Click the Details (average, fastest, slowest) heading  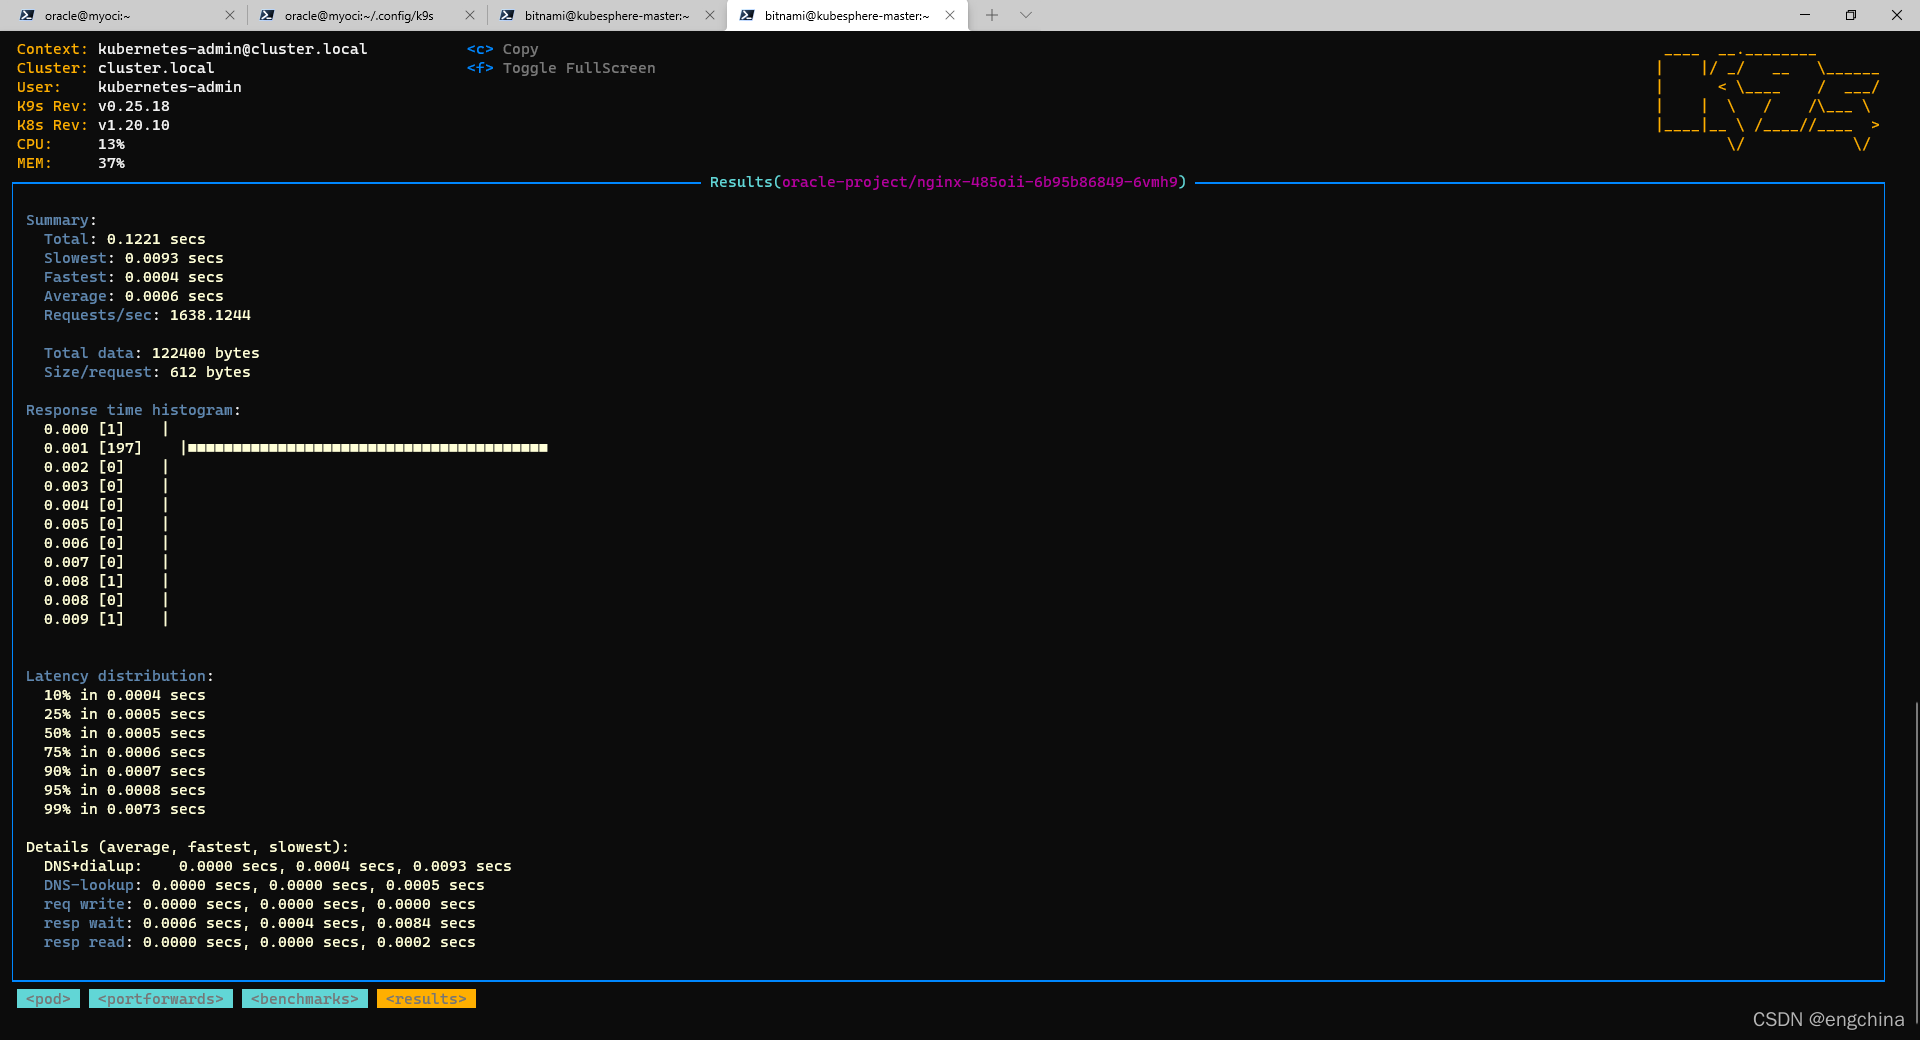click(187, 847)
